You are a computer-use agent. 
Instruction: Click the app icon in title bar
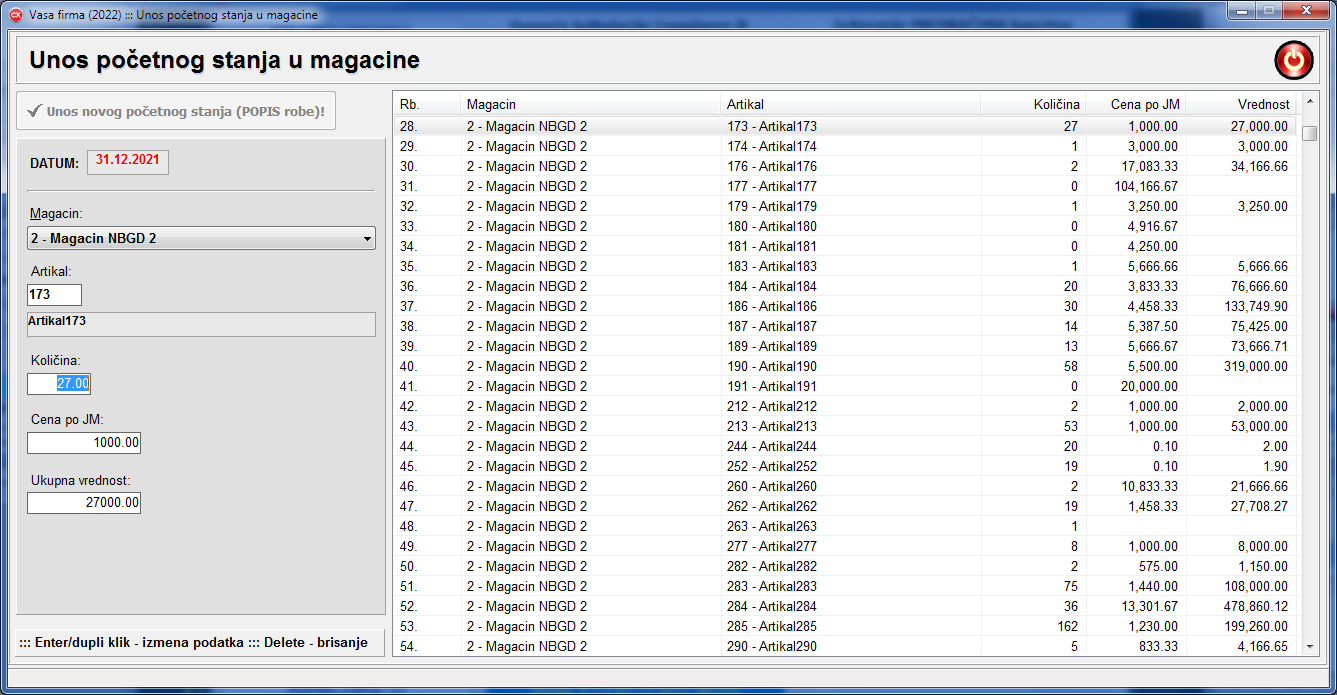click(x=15, y=15)
